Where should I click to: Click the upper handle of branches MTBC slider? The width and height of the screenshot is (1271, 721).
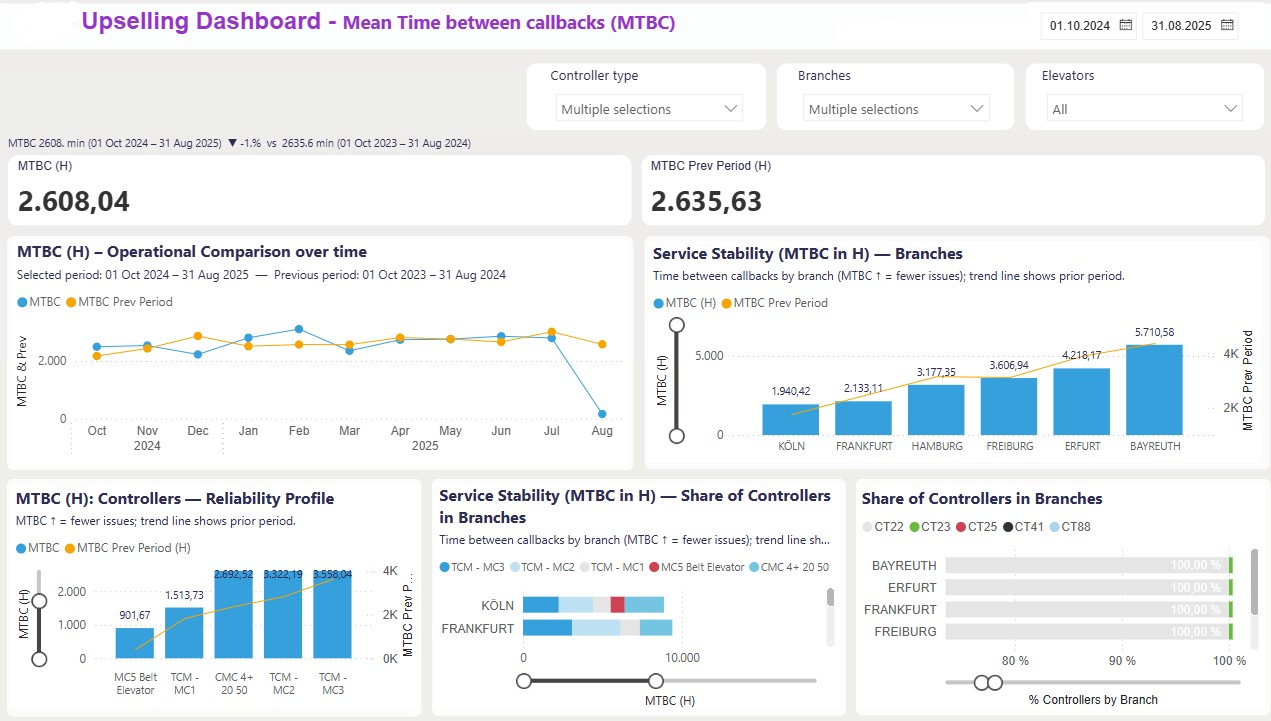(677, 324)
